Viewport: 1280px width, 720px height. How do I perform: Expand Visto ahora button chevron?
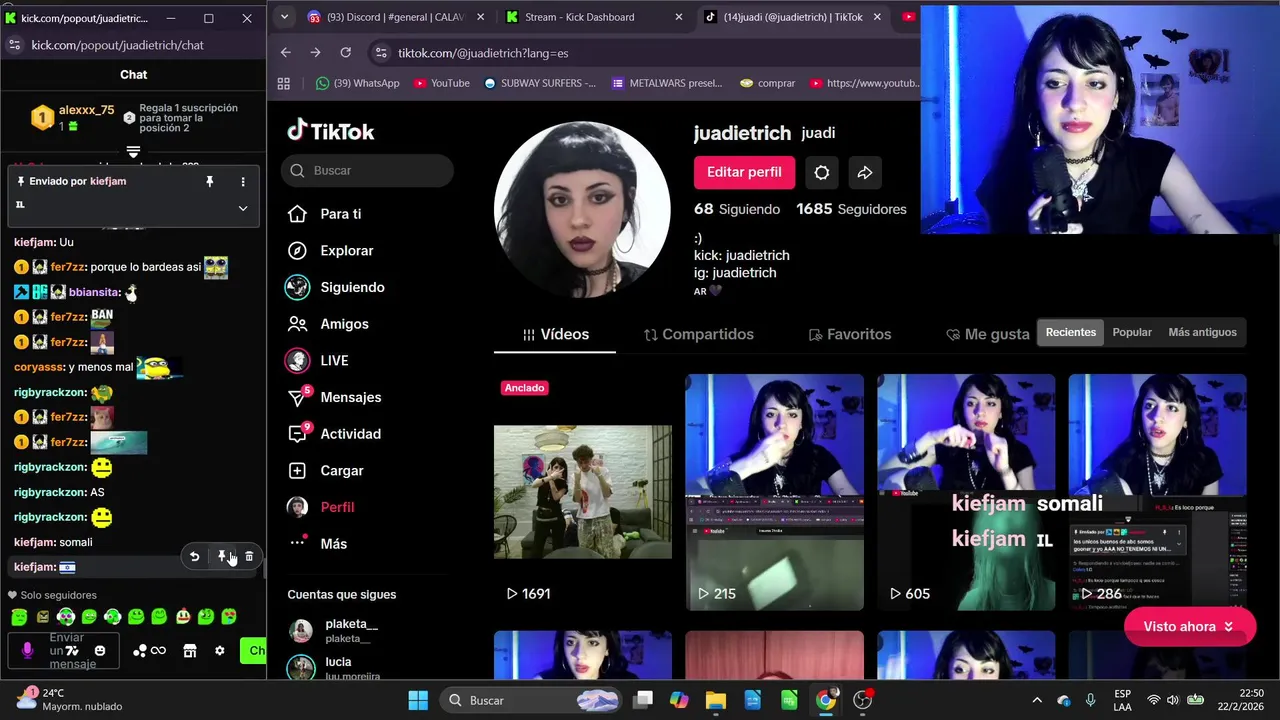(x=1229, y=627)
